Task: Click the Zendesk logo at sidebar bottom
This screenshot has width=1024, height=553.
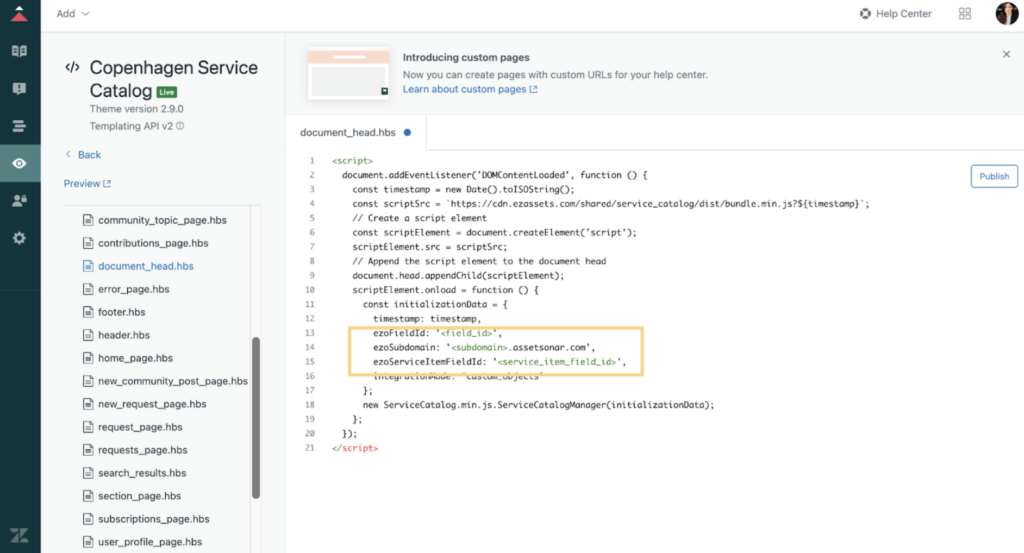Action: [x=20, y=535]
